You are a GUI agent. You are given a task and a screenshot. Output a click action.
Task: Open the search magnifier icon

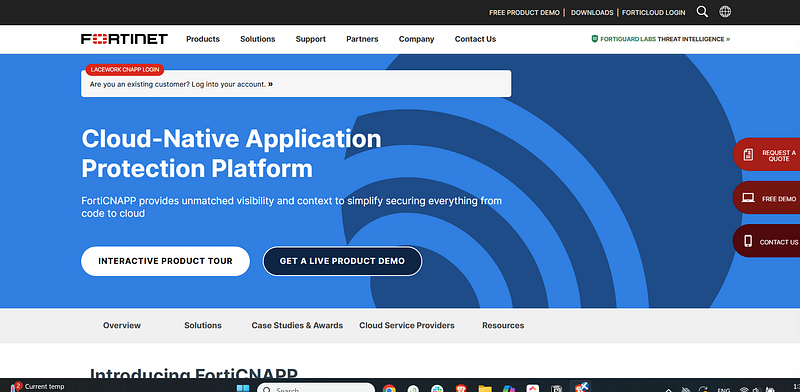pyautogui.click(x=702, y=12)
